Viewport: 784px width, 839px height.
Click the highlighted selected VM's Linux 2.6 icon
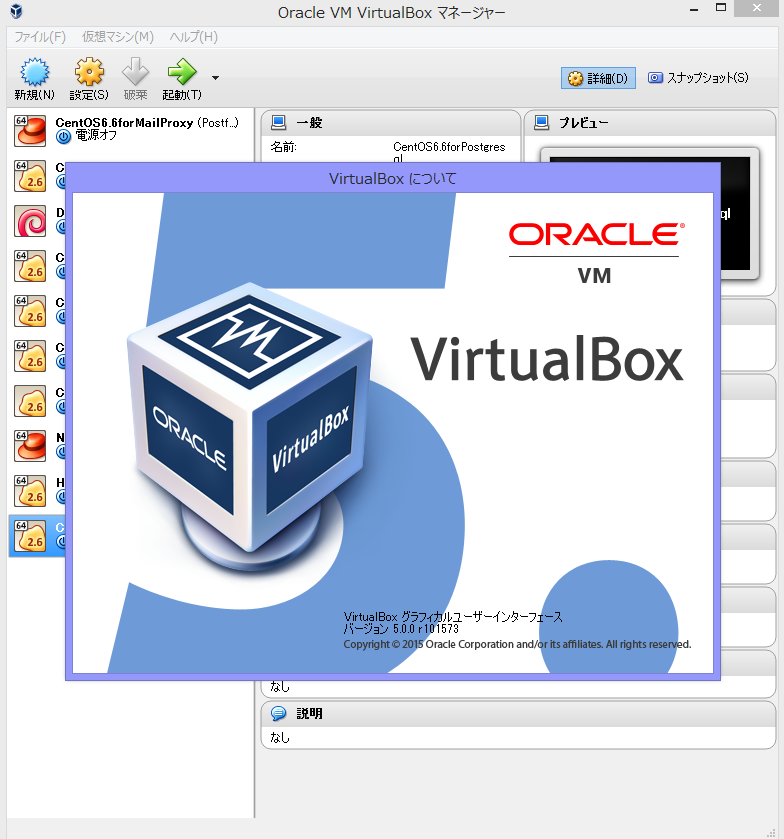[x=30, y=536]
